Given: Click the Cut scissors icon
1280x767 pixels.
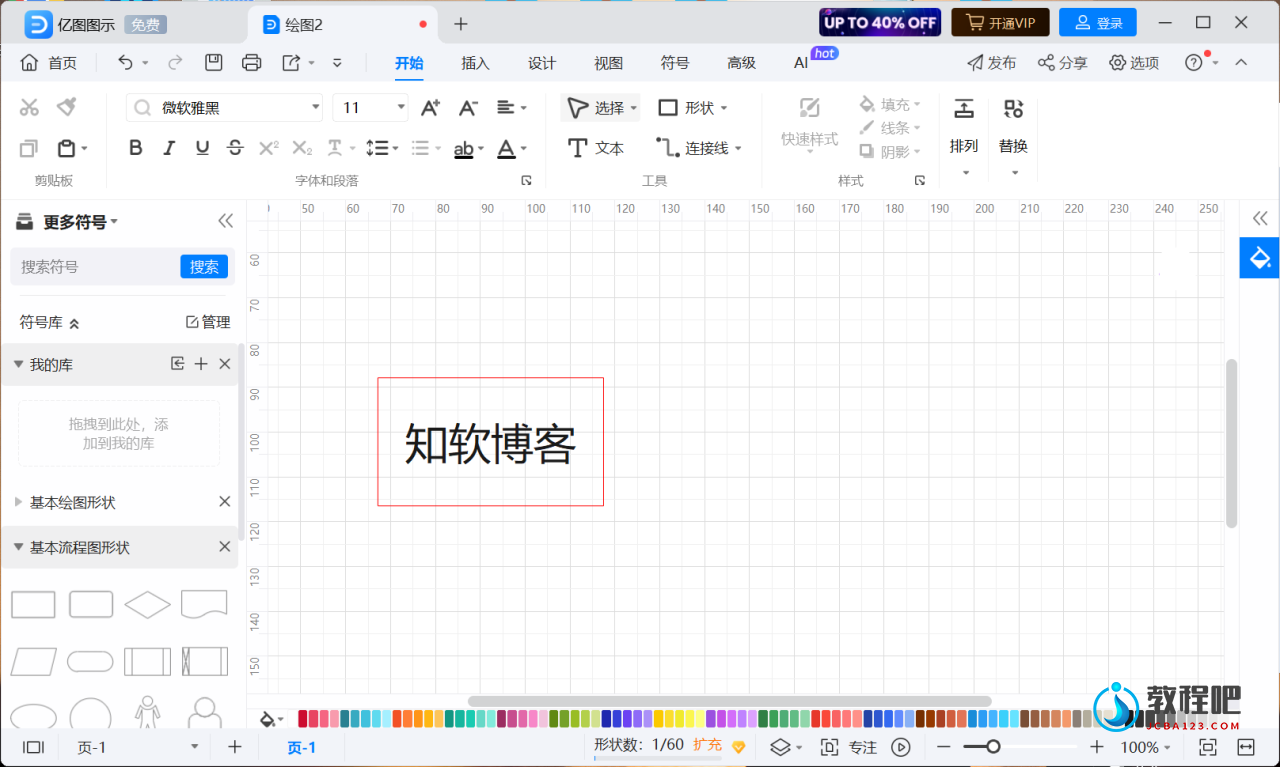Looking at the screenshot, I should 29,107.
